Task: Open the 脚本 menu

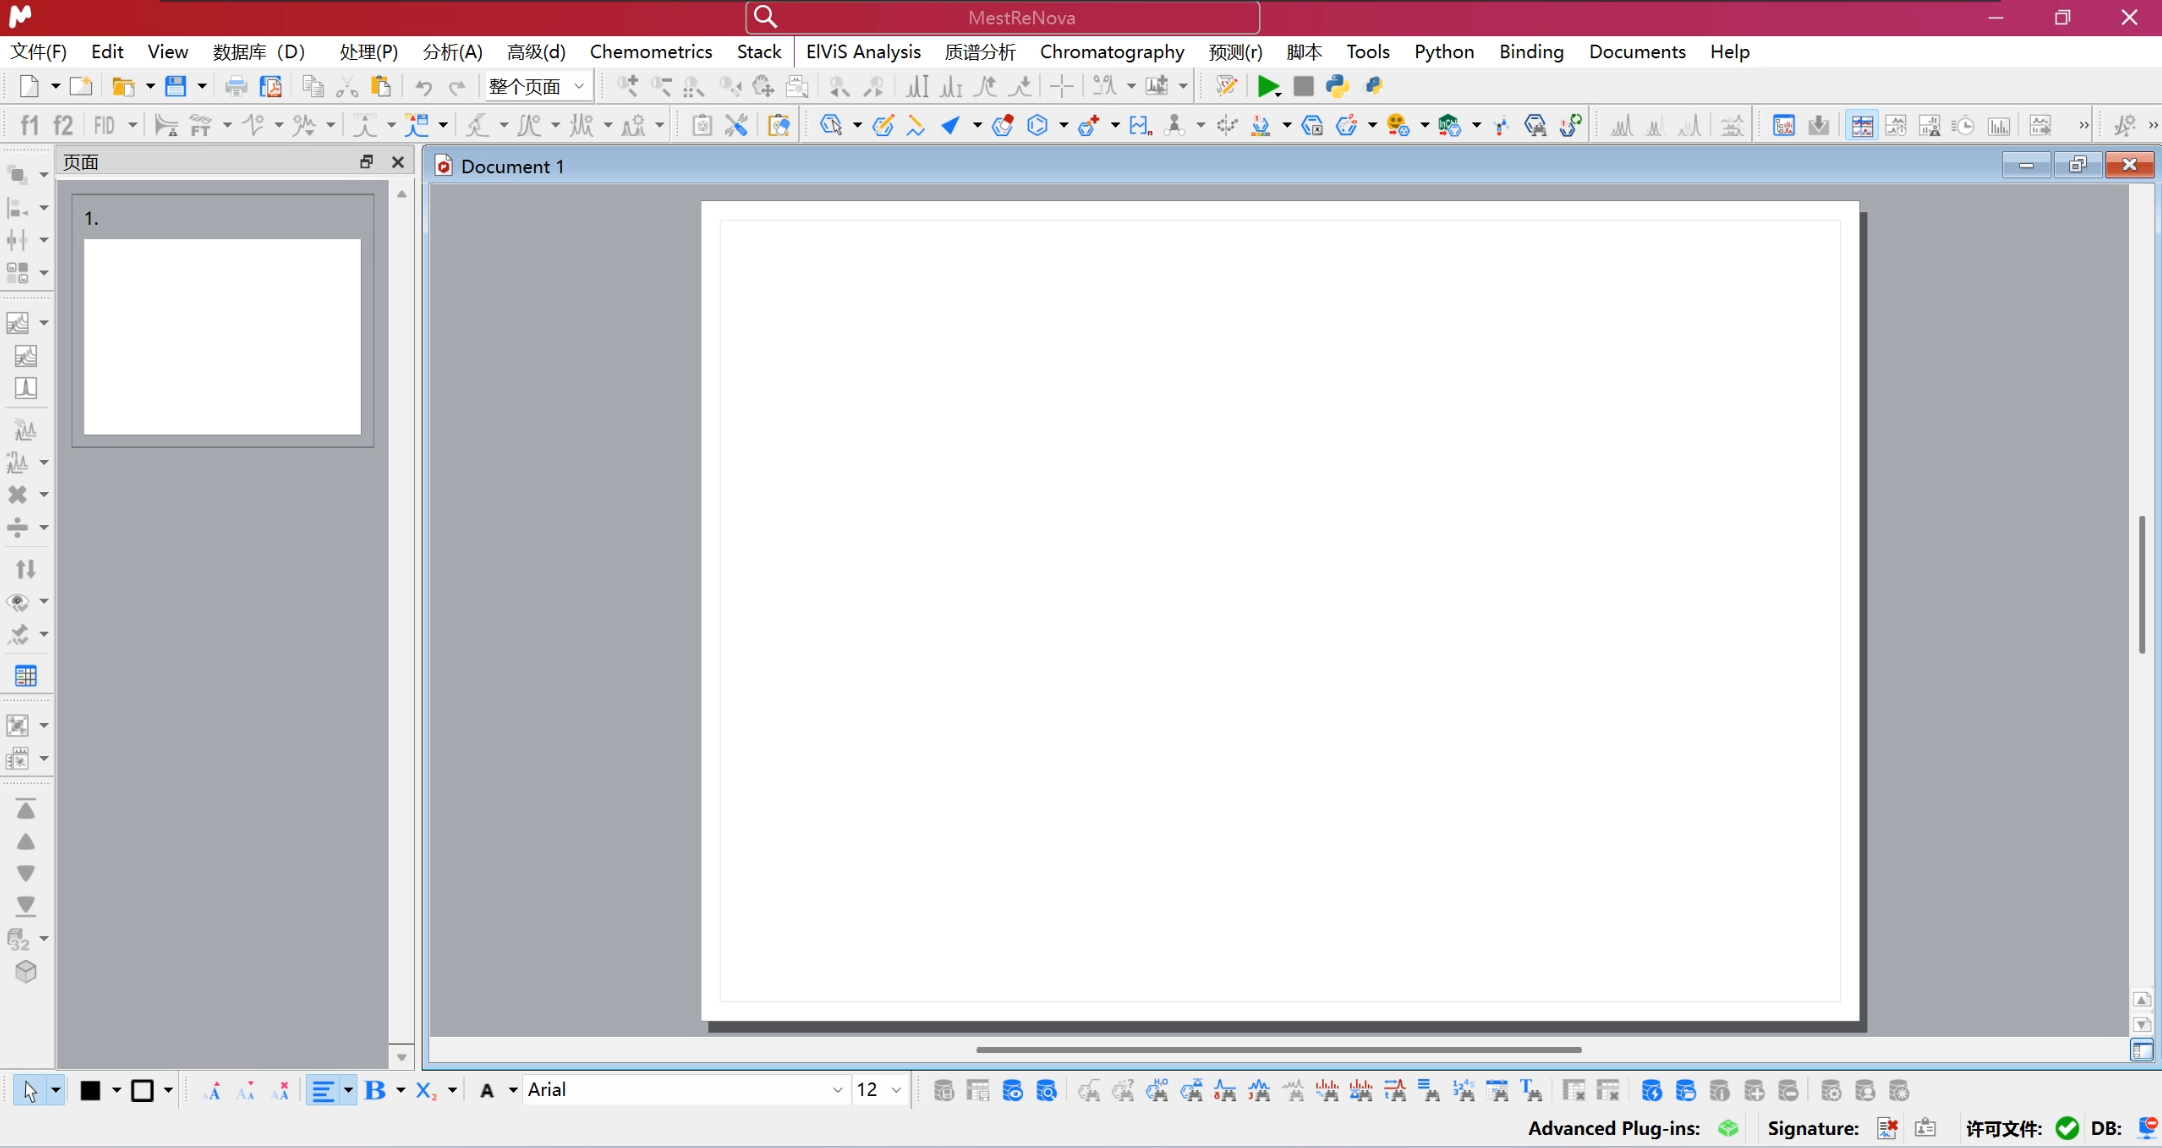Action: click(1304, 52)
